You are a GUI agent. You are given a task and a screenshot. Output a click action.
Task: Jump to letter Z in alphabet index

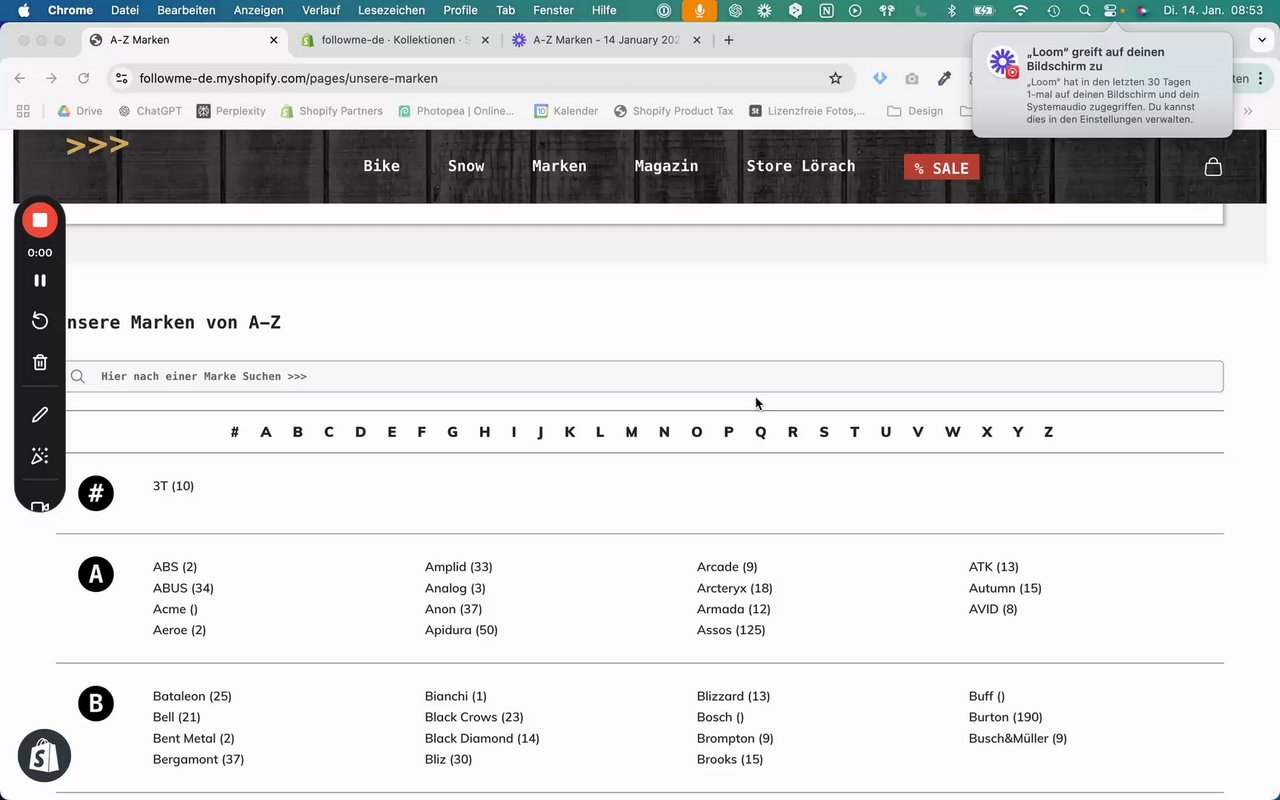[x=1048, y=432]
